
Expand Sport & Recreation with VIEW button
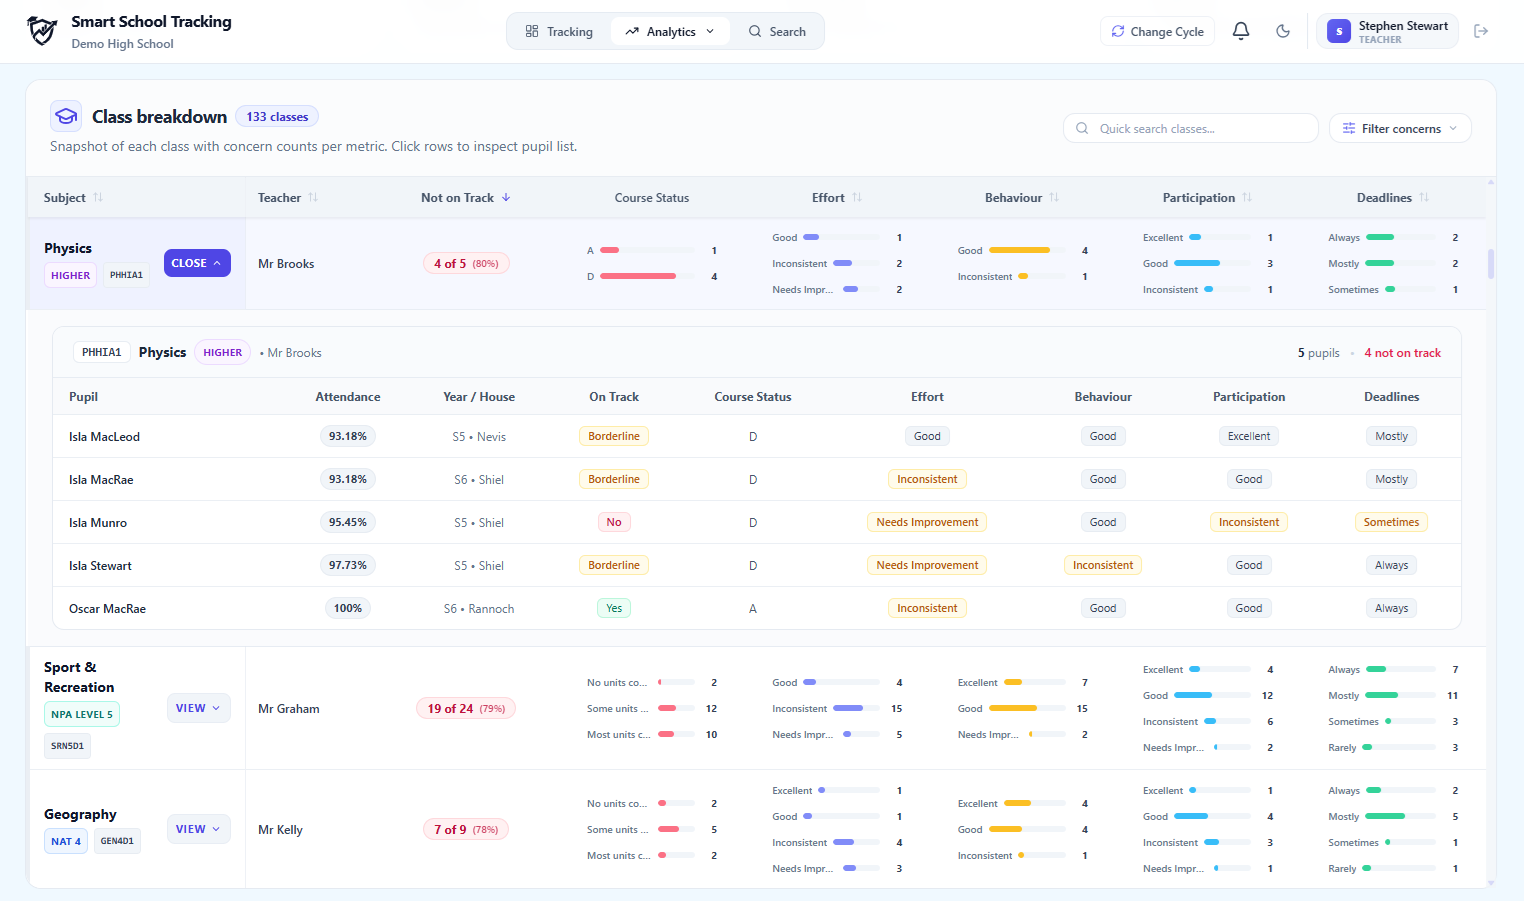pyautogui.click(x=198, y=708)
